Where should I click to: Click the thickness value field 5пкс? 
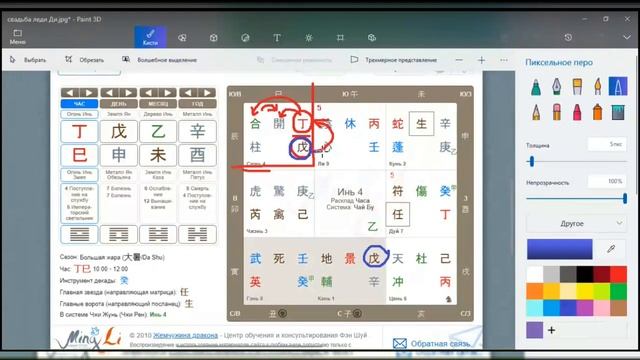coord(607,144)
